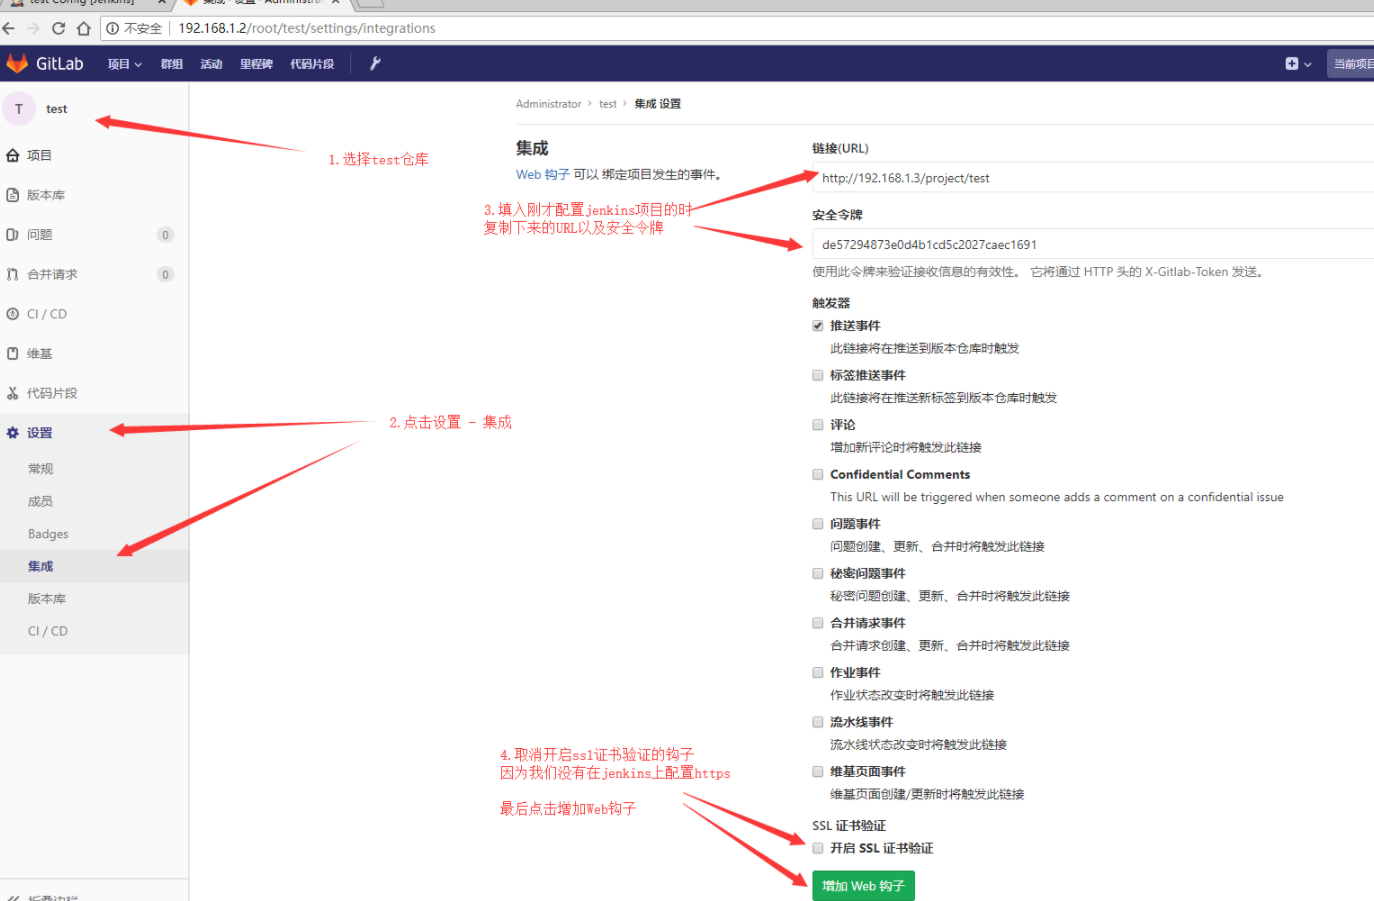1374x901 pixels.
Task: Click the GitLab fox logo
Action: [x=17, y=63]
